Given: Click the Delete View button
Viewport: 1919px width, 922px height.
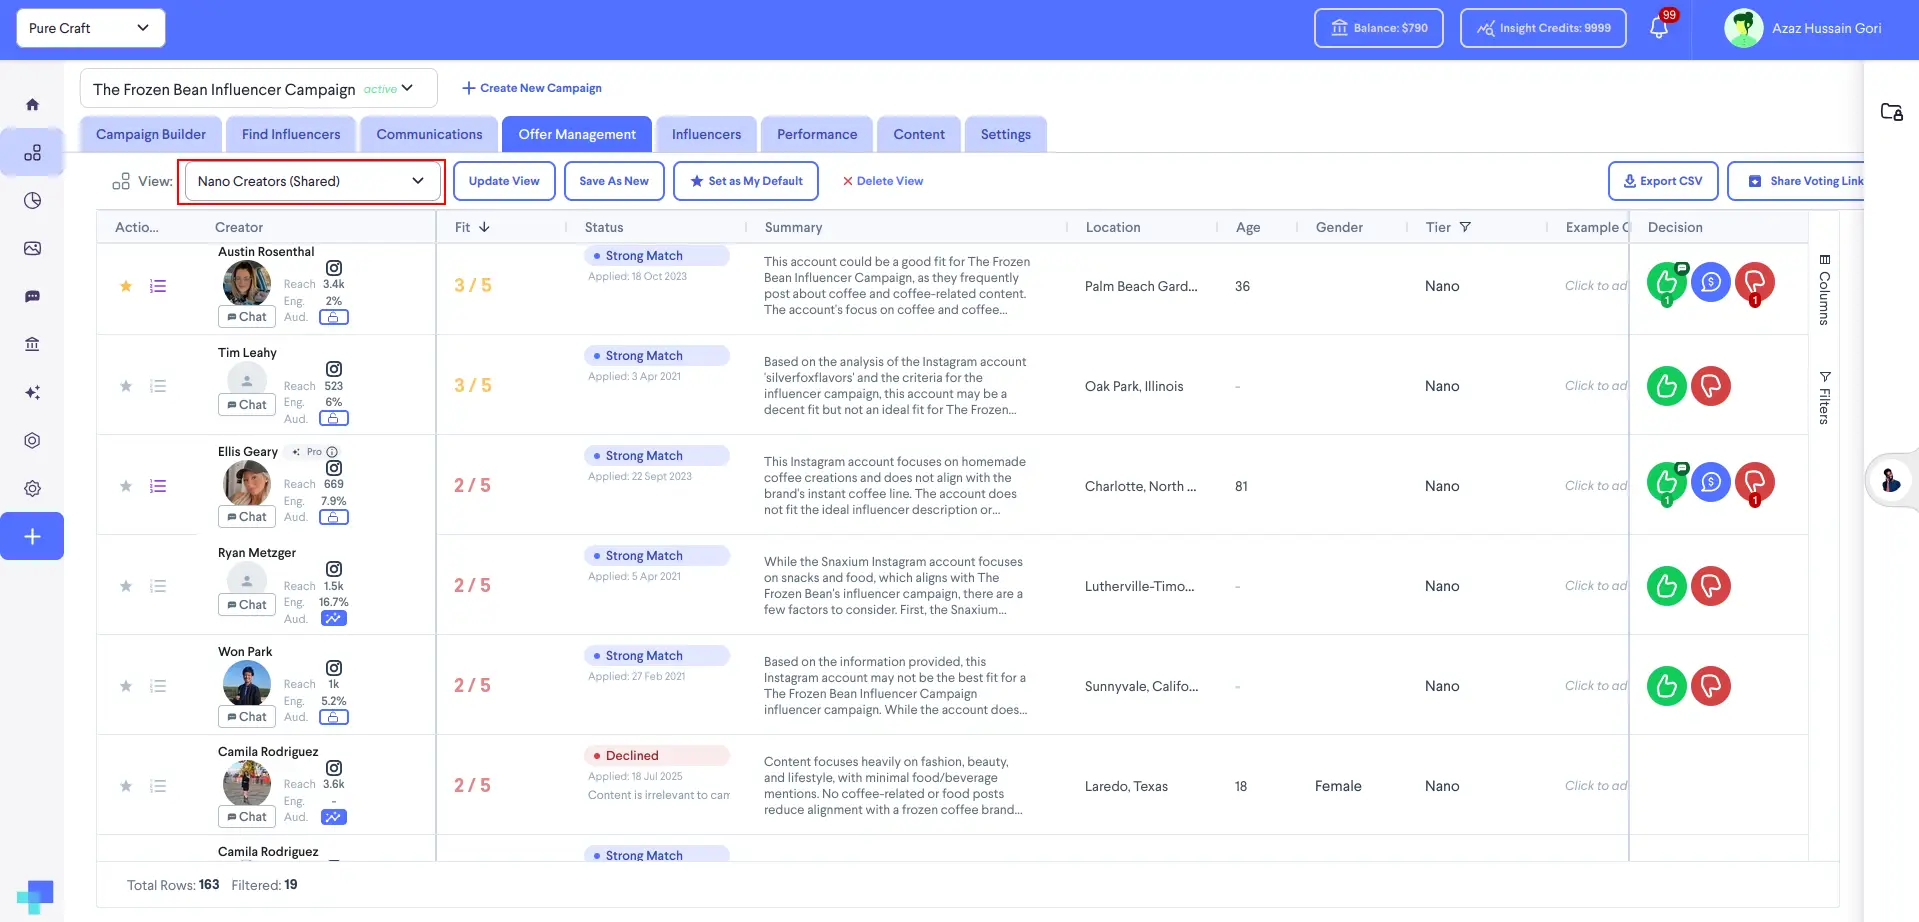Looking at the screenshot, I should (882, 181).
